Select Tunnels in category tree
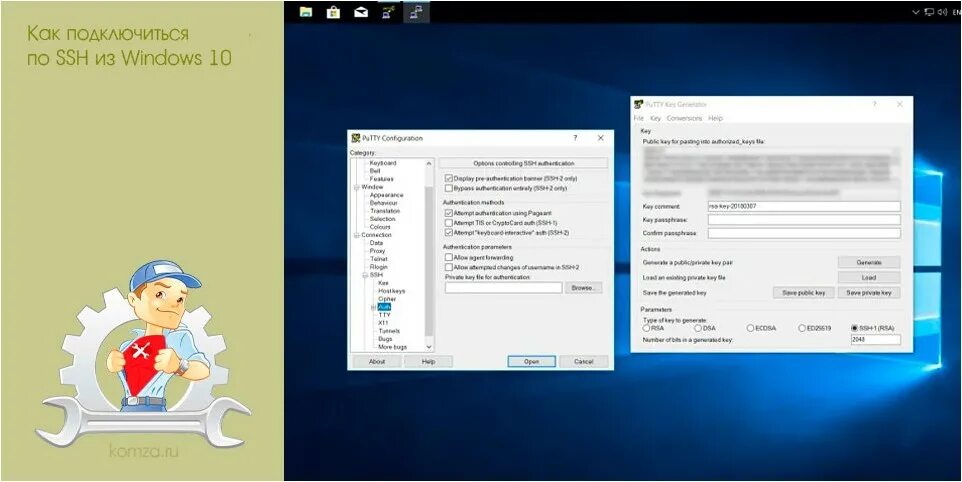962x482 pixels. (389, 331)
